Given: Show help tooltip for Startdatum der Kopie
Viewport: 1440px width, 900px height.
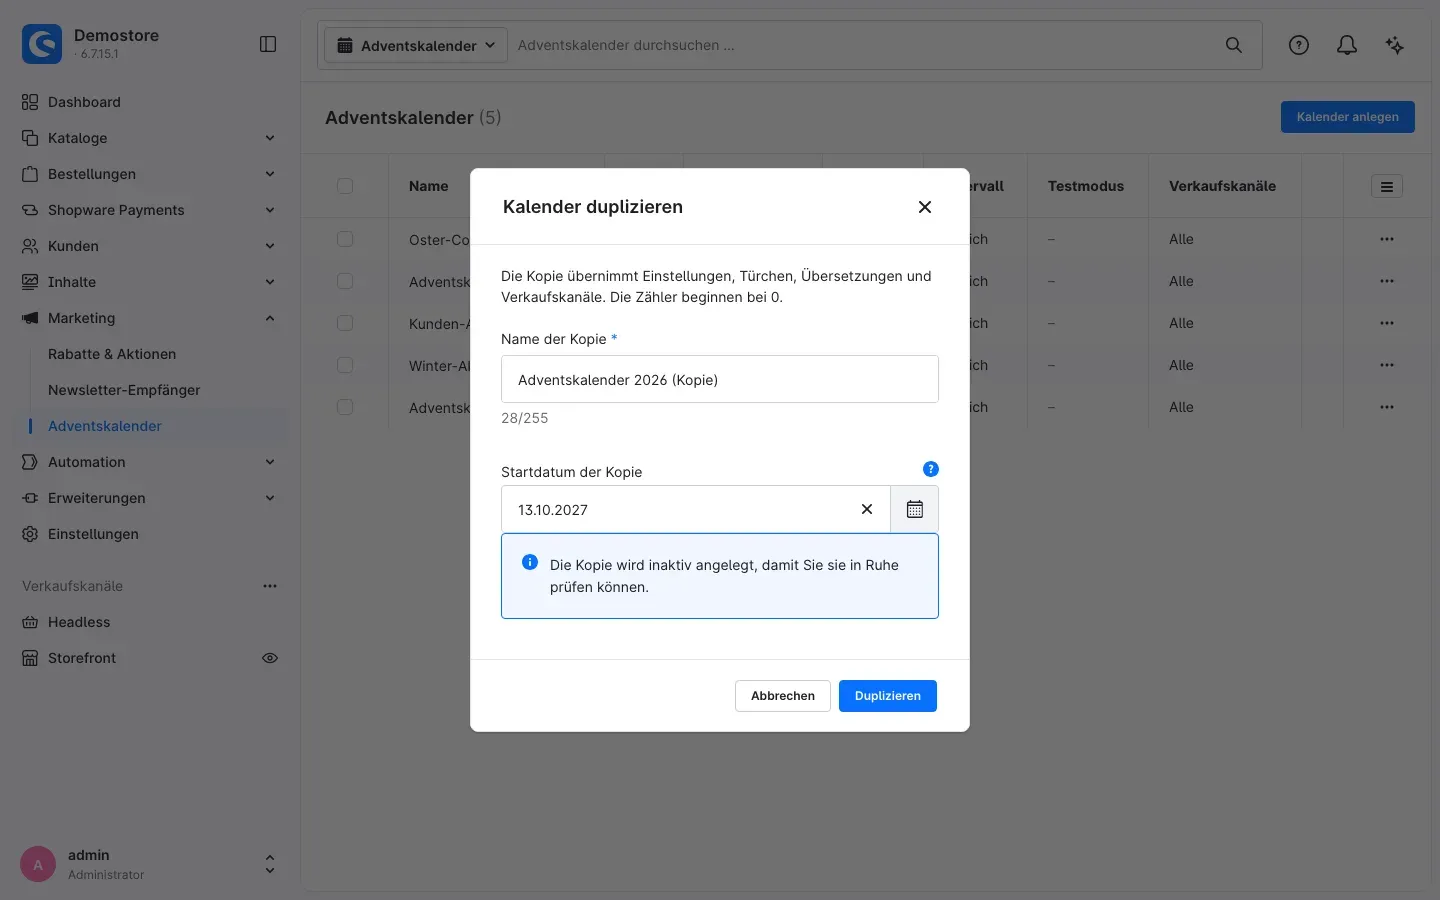Looking at the screenshot, I should pos(931,469).
